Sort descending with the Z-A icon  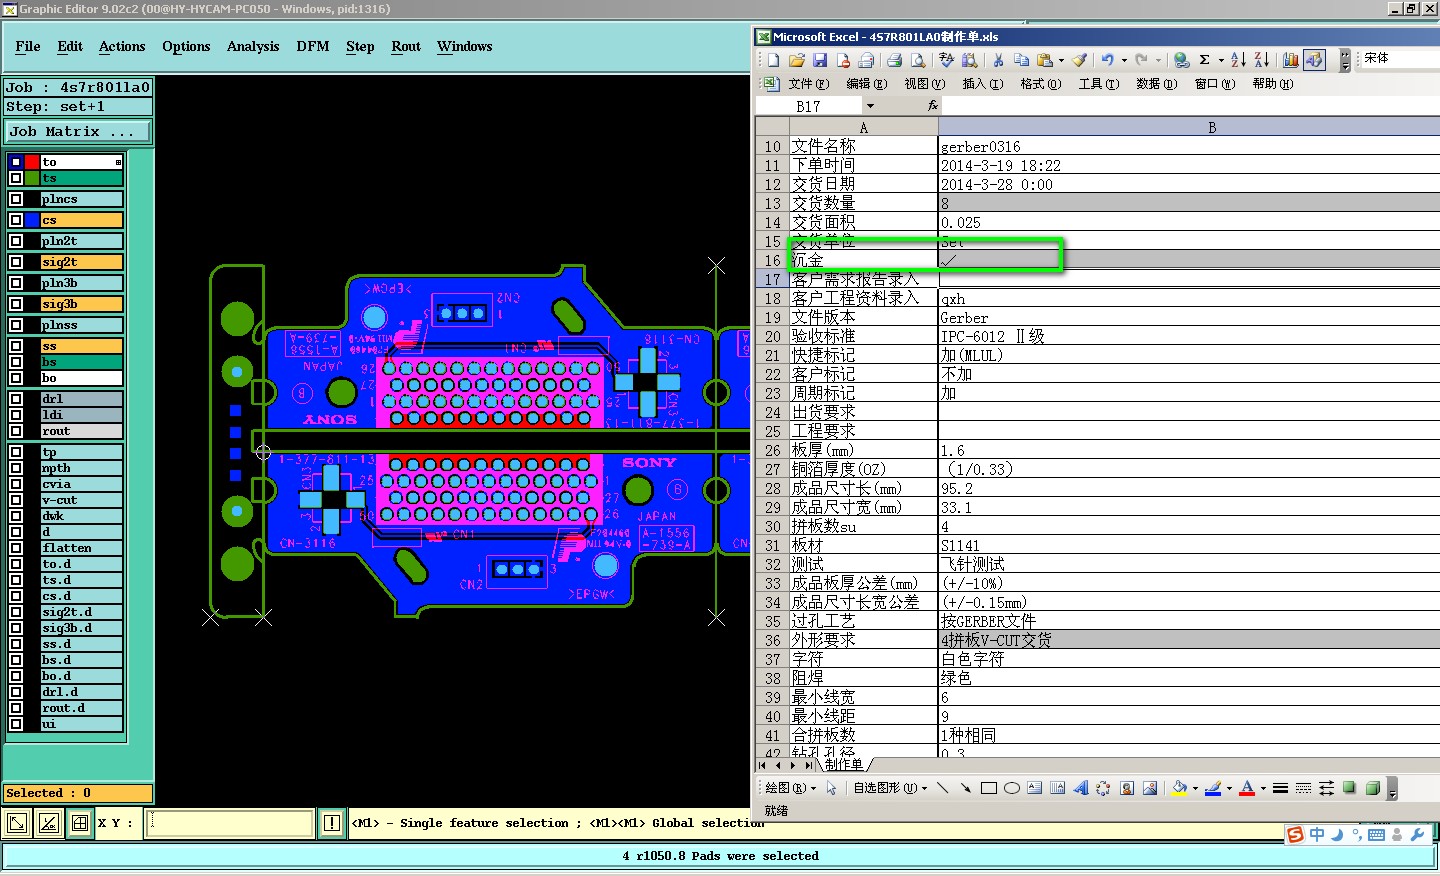coord(1262,60)
